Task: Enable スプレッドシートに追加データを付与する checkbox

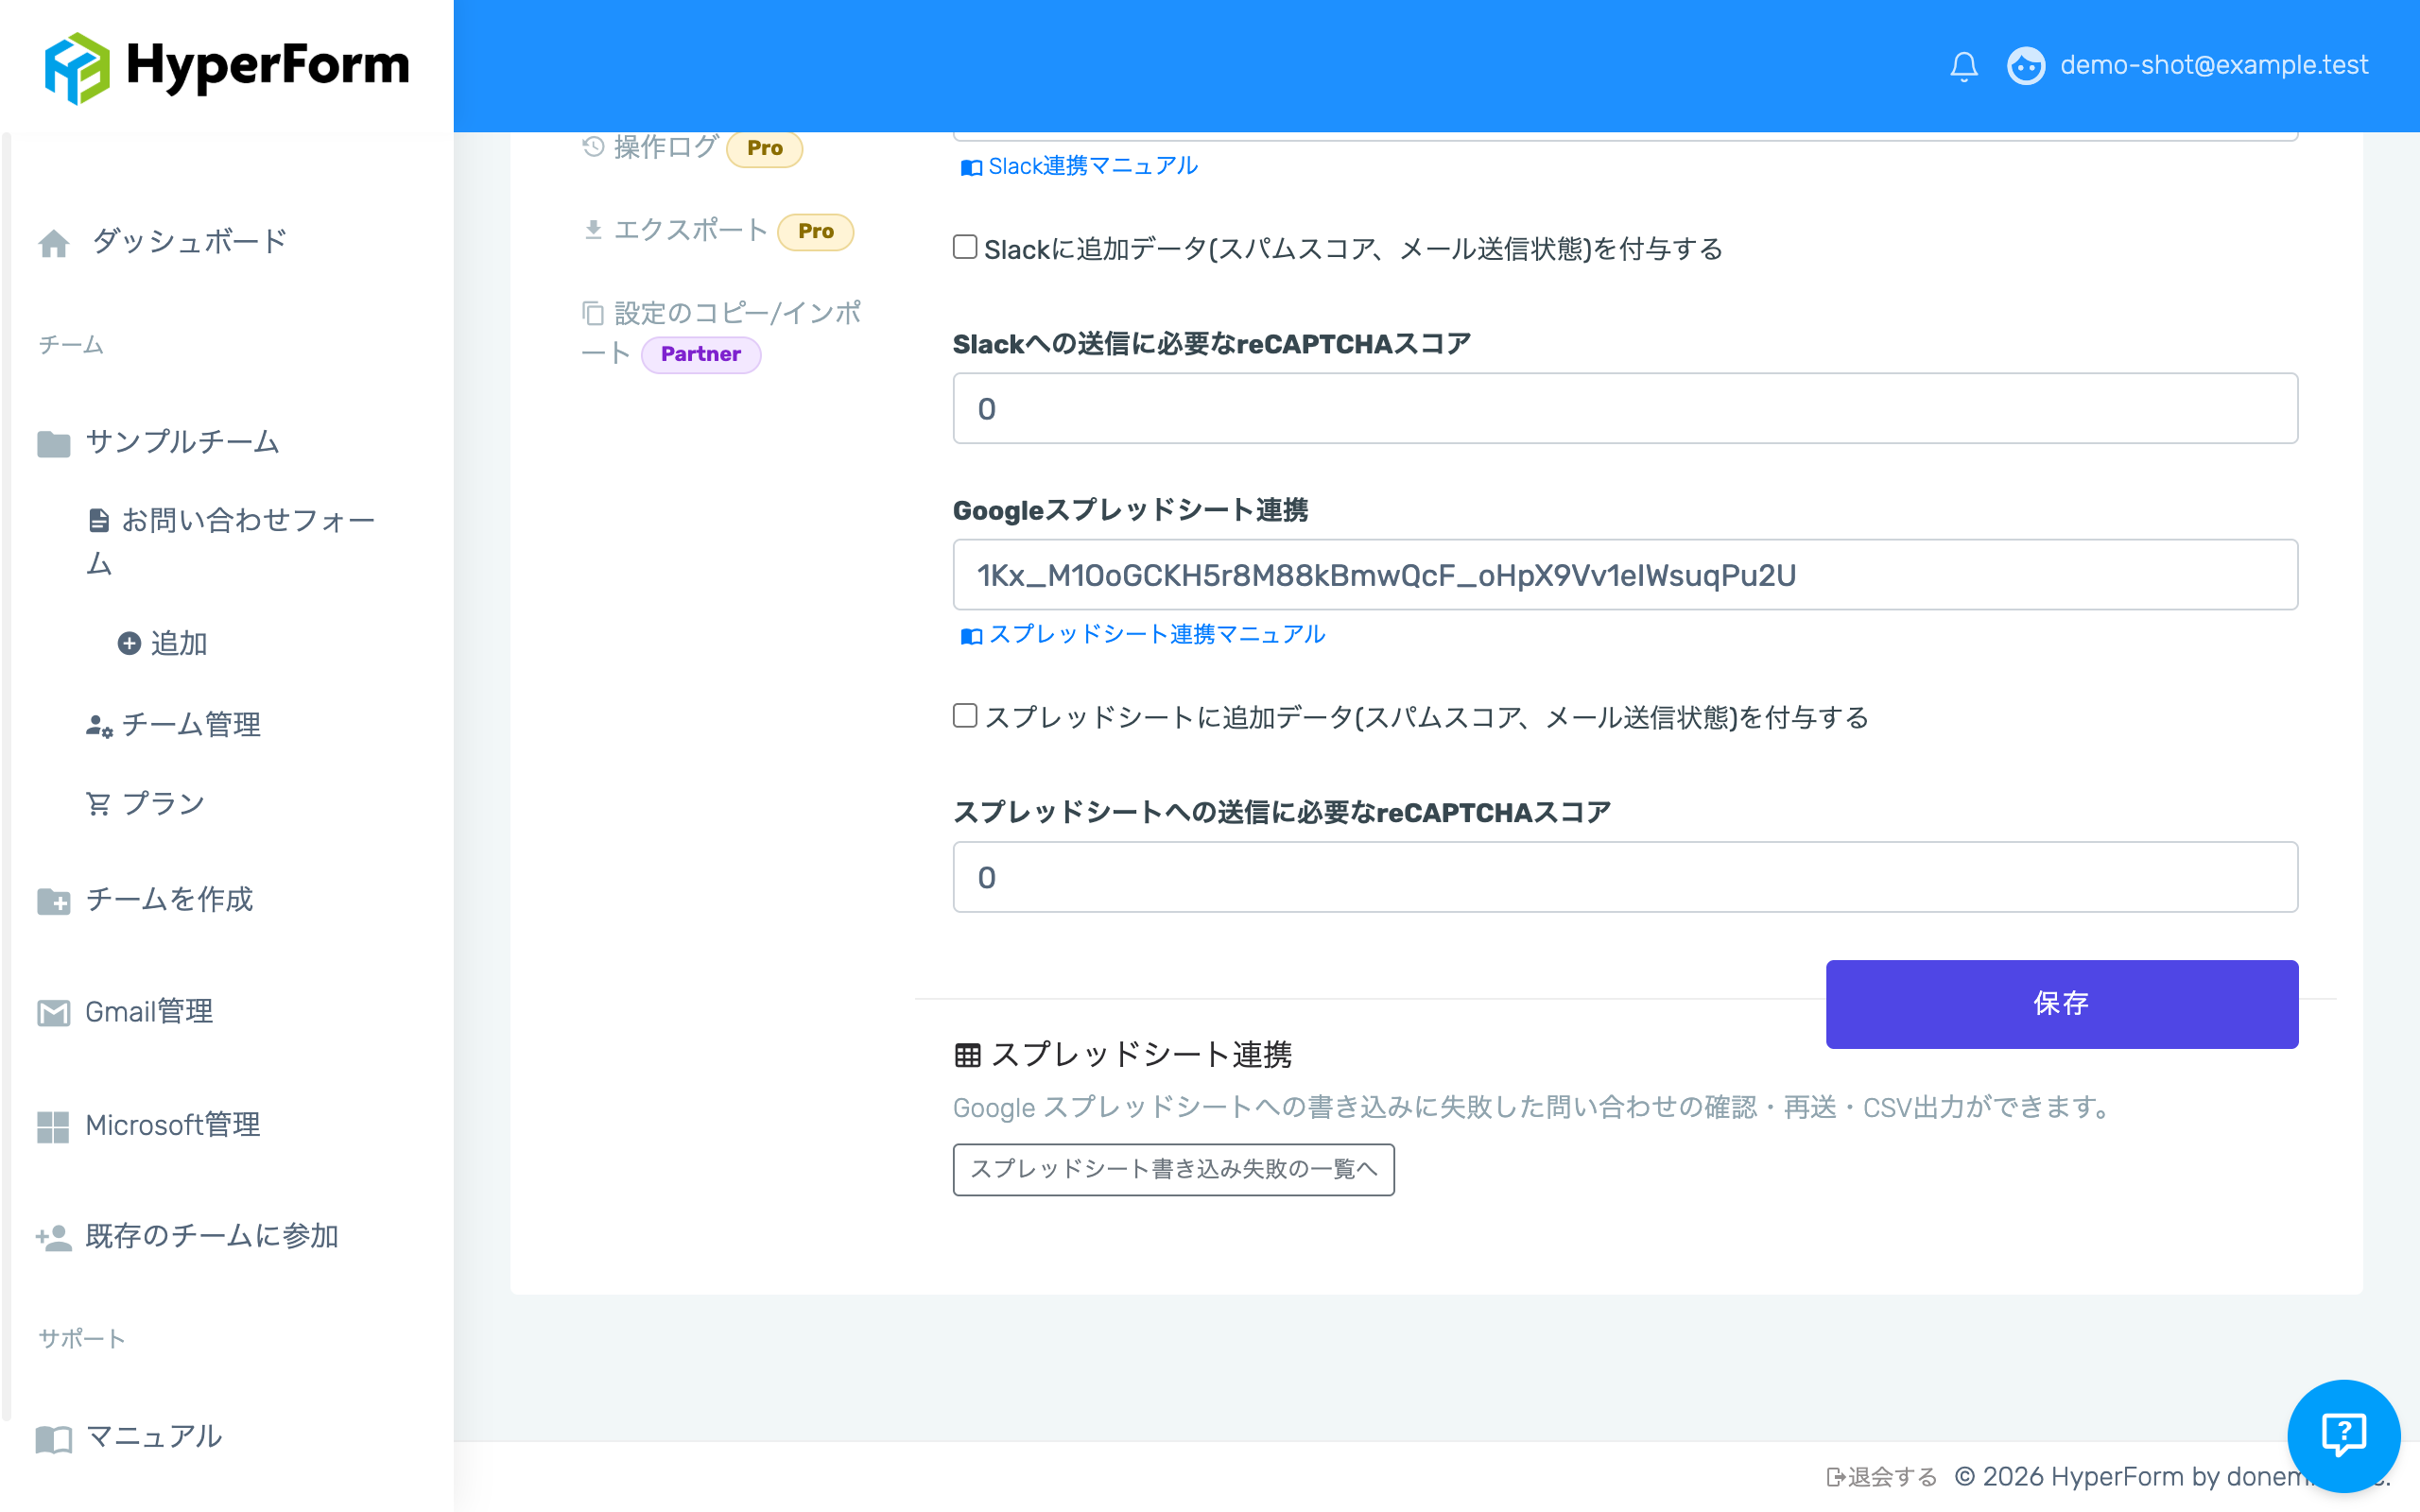Action: click(x=964, y=716)
